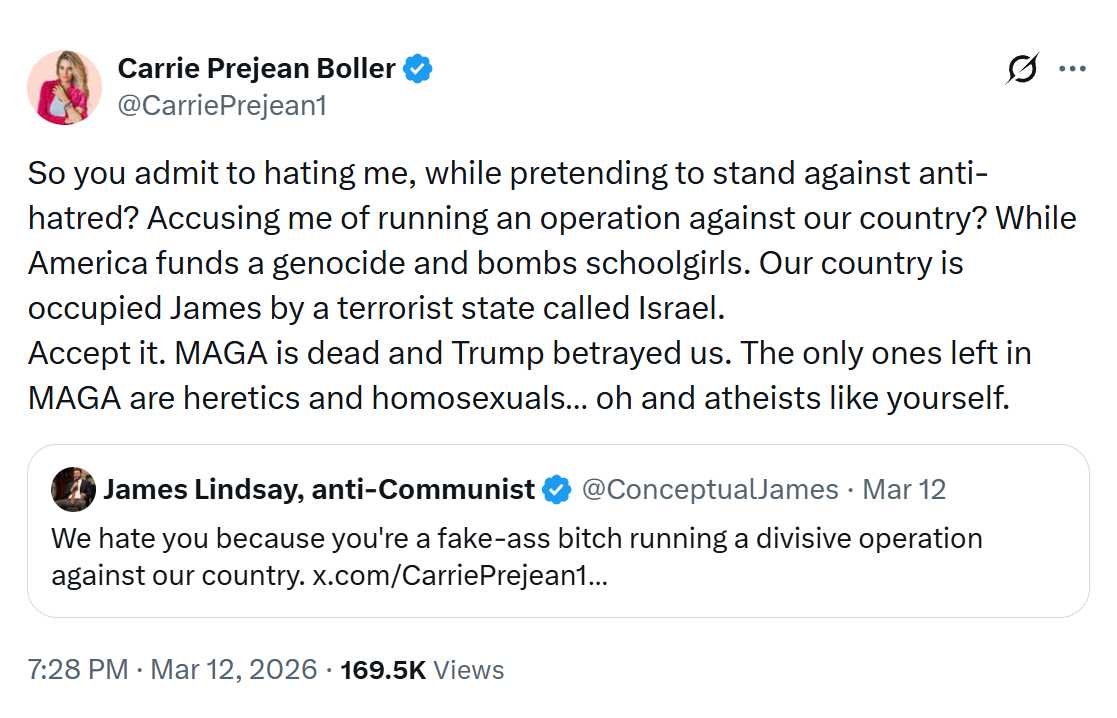
Task: Click the @CarriePrejean1 handle
Action: click(222, 106)
